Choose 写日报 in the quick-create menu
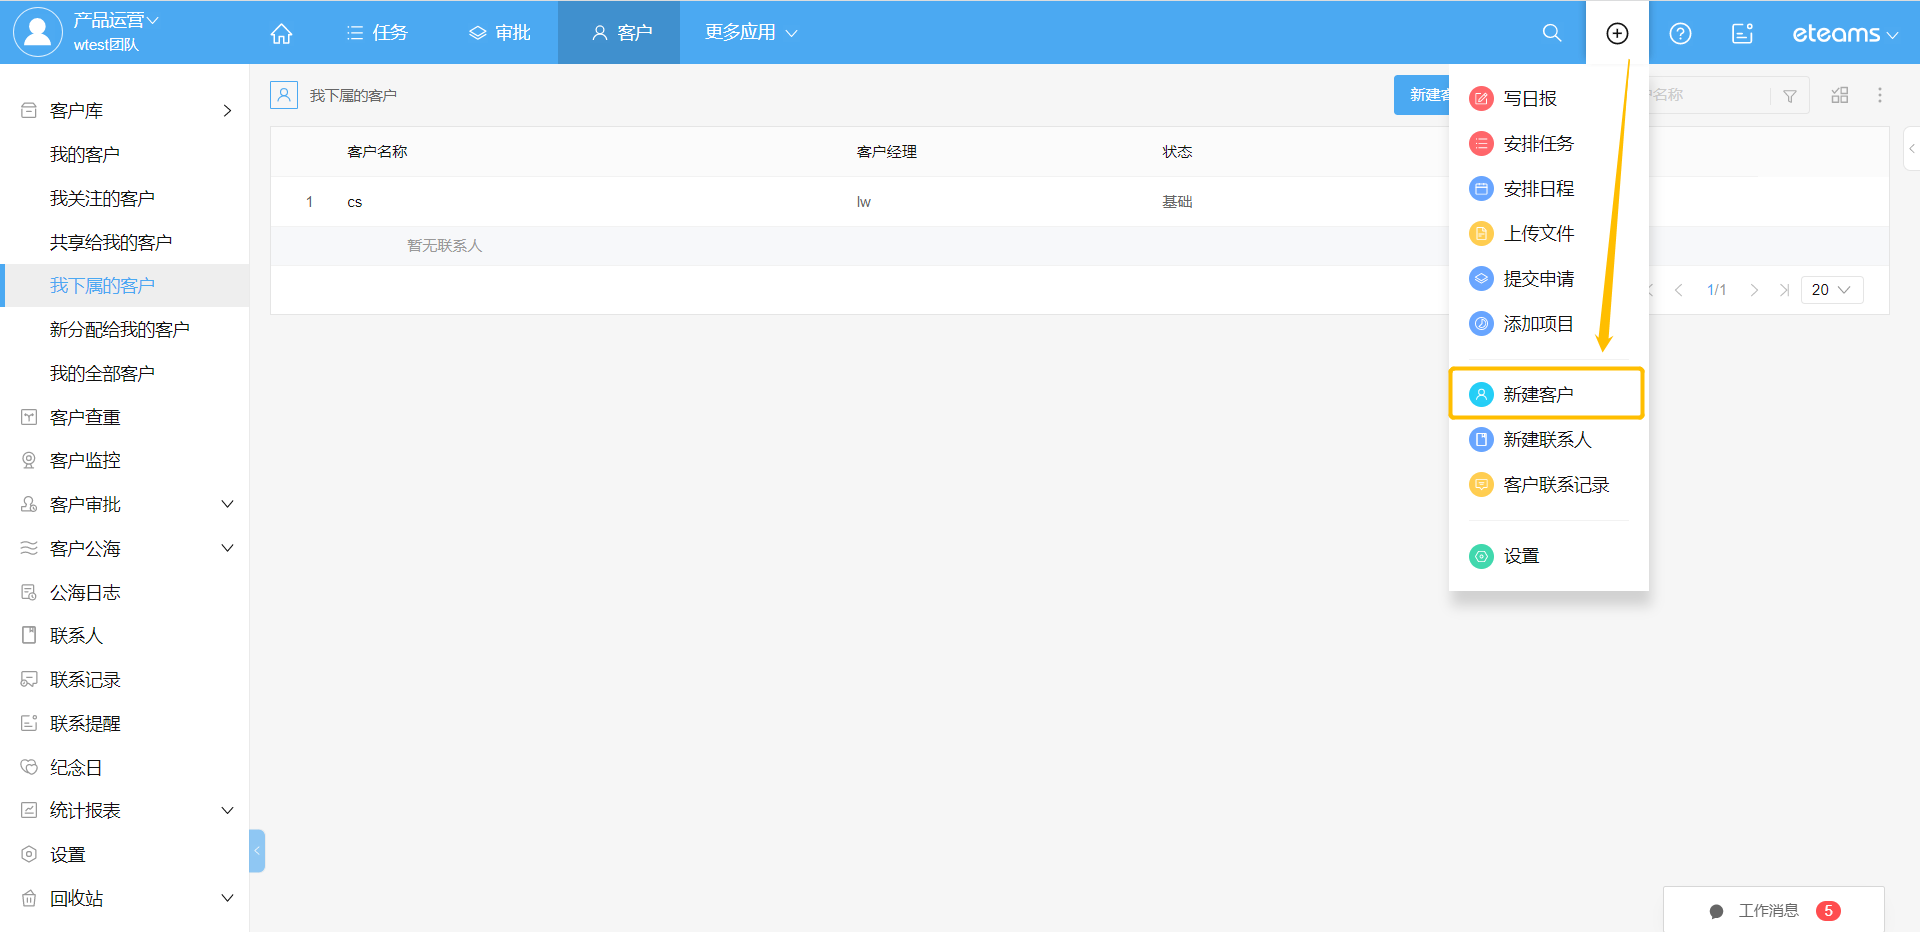 pyautogui.click(x=1529, y=98)
